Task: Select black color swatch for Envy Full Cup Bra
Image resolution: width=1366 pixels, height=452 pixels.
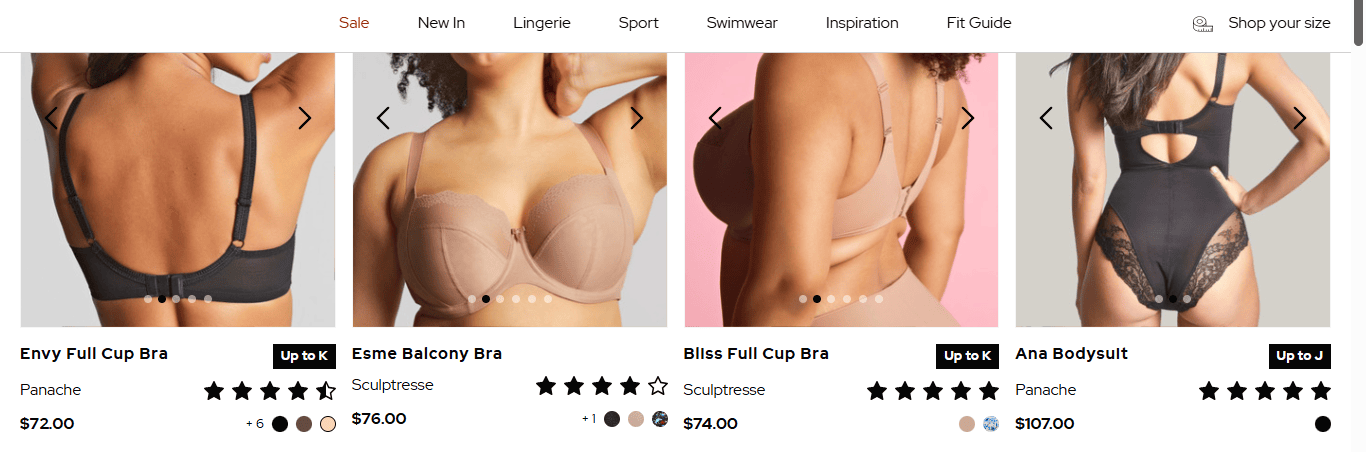Action: (x=280, y=424)
